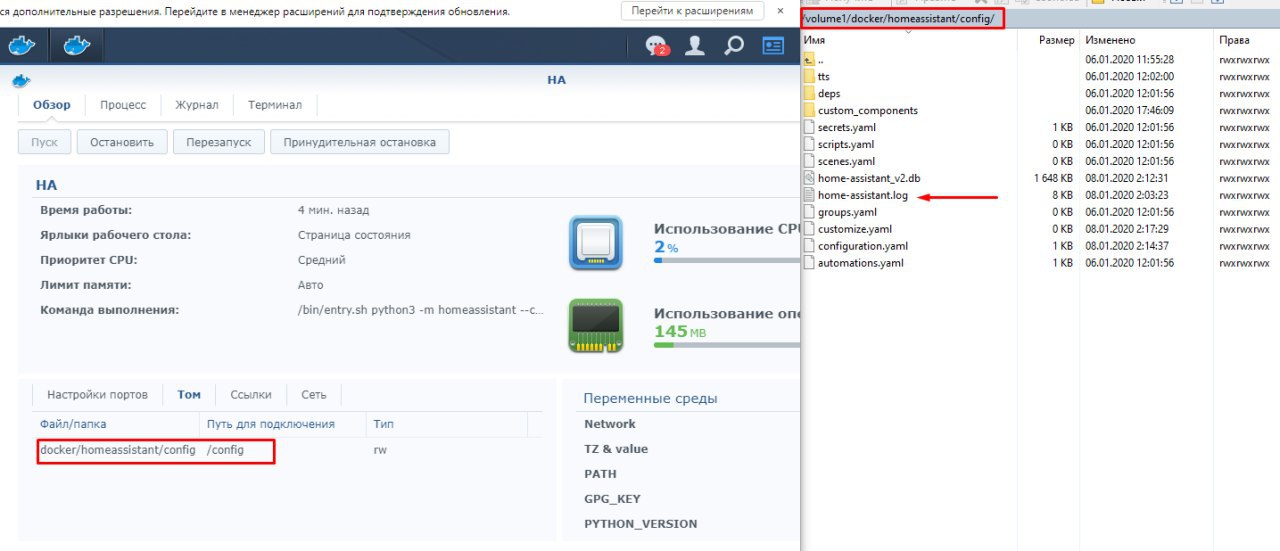1280x551 pixels.
Task: Click the 'TZ & value' environment variable
Action: [x=616, y=449]
